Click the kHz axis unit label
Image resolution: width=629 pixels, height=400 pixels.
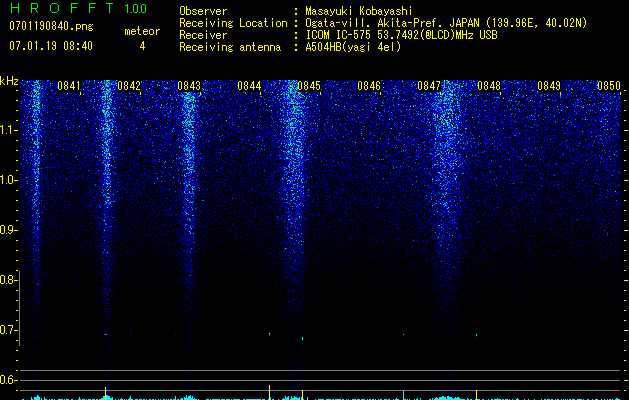[9, 81]
